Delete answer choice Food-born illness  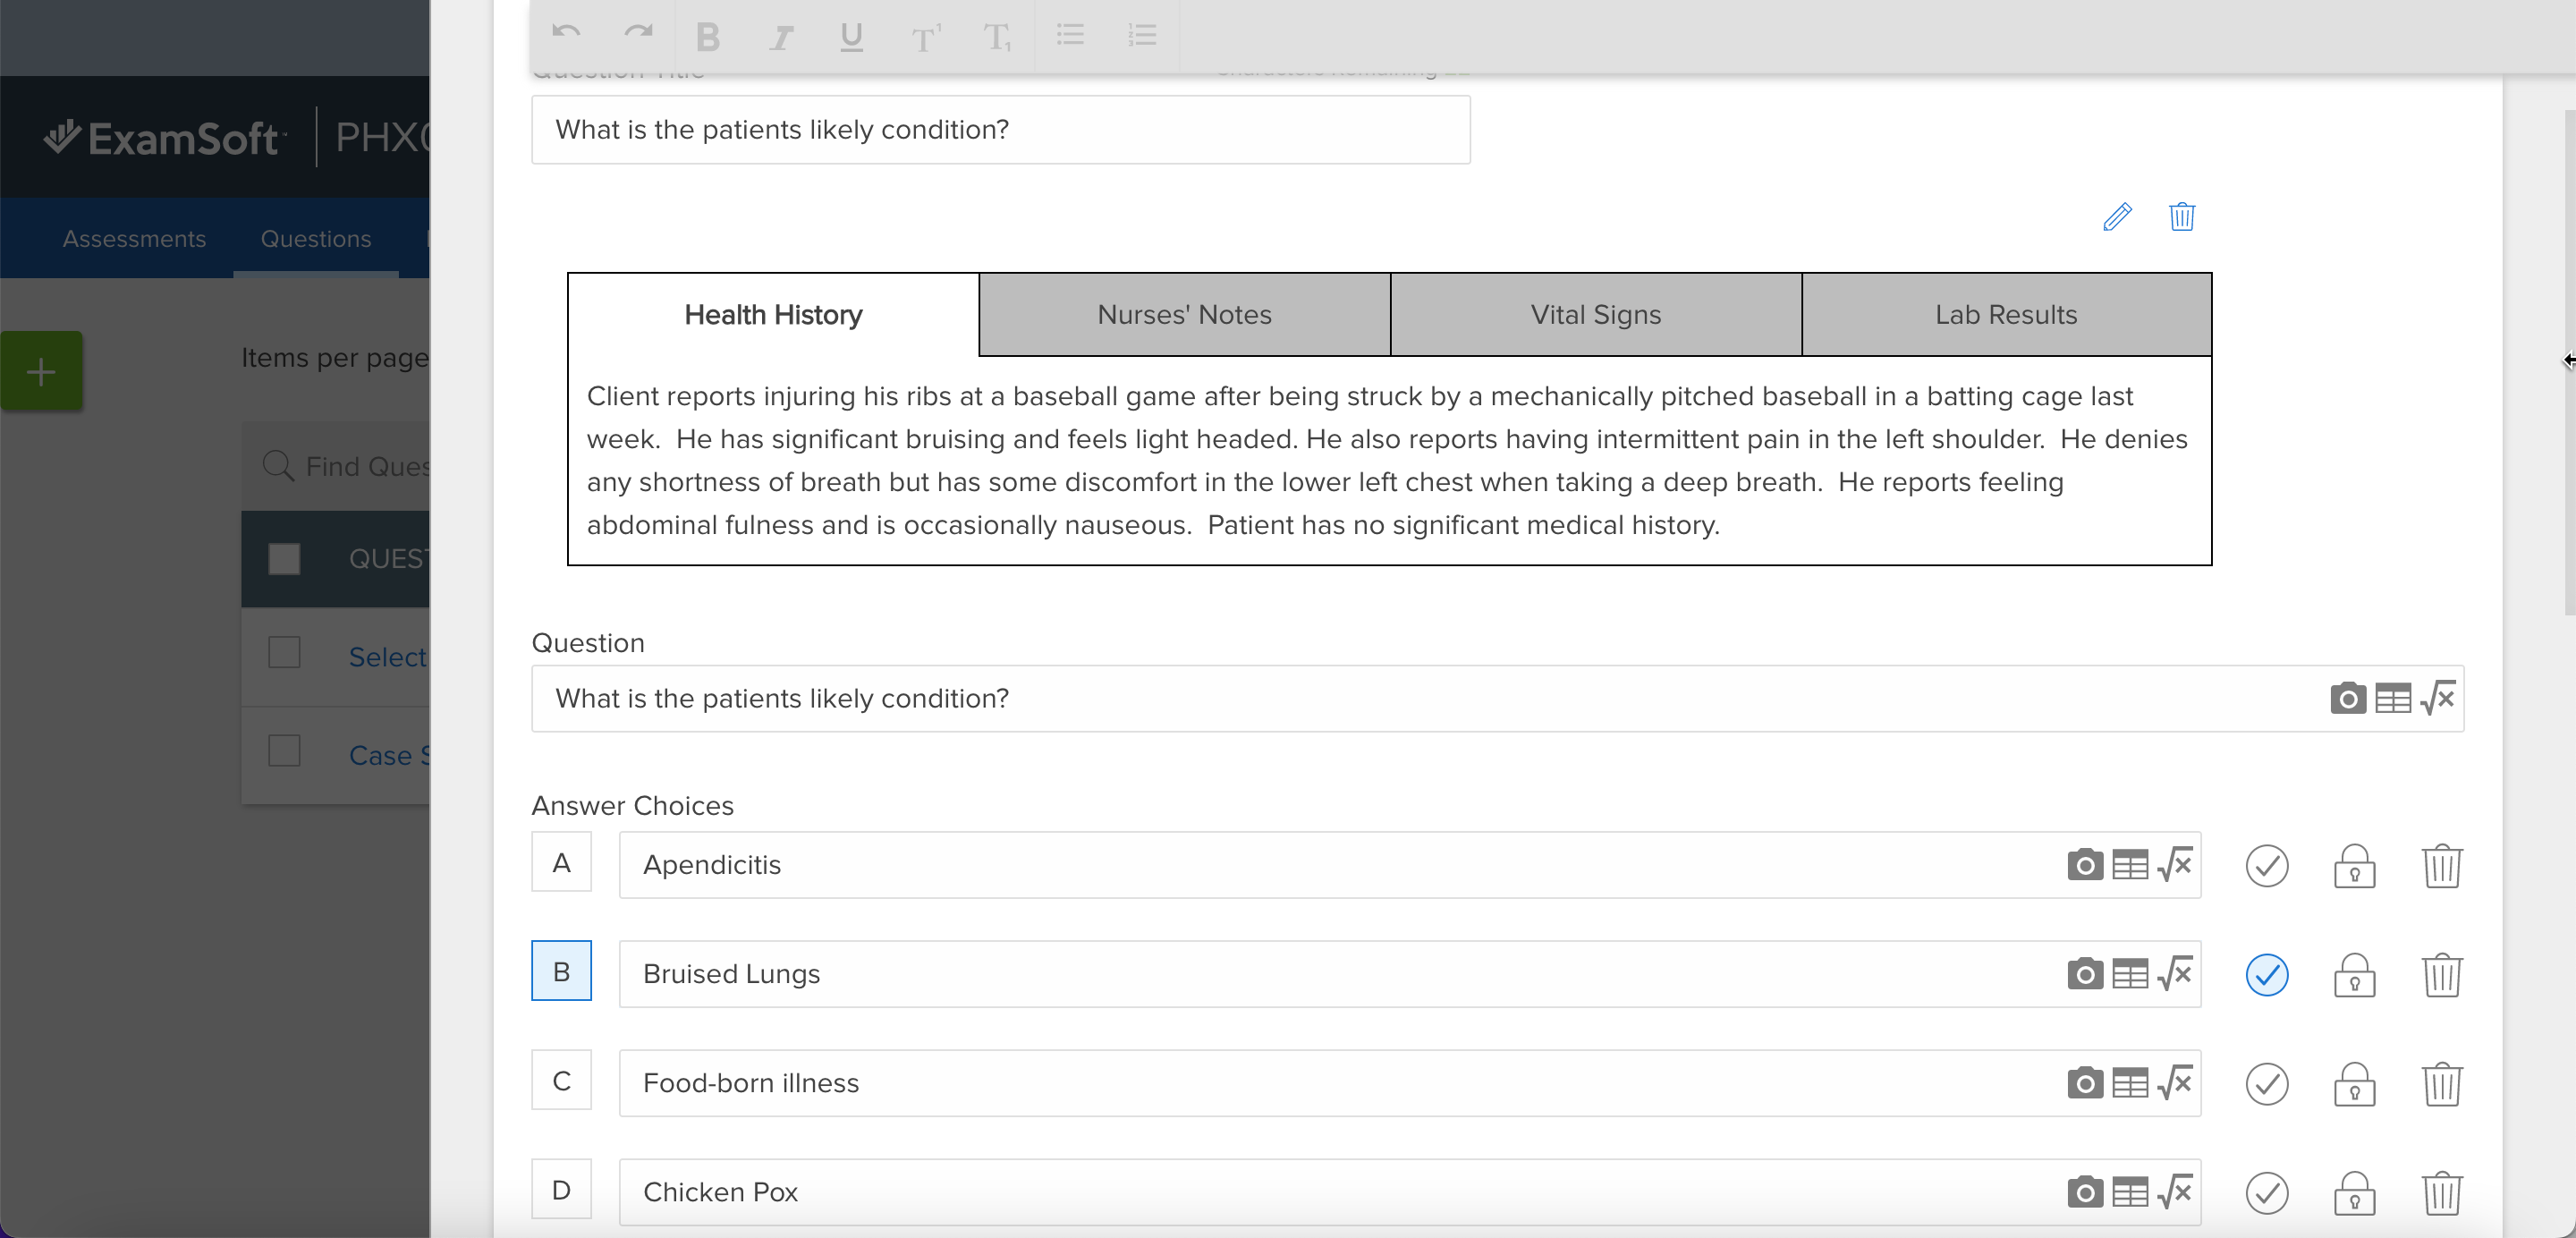(x=2442, y=1083)
